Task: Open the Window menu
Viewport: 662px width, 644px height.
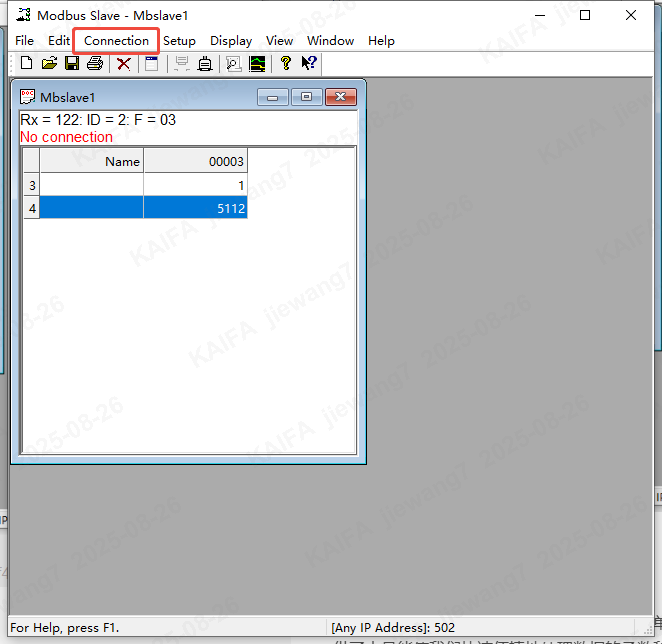Action: [330, 41]
